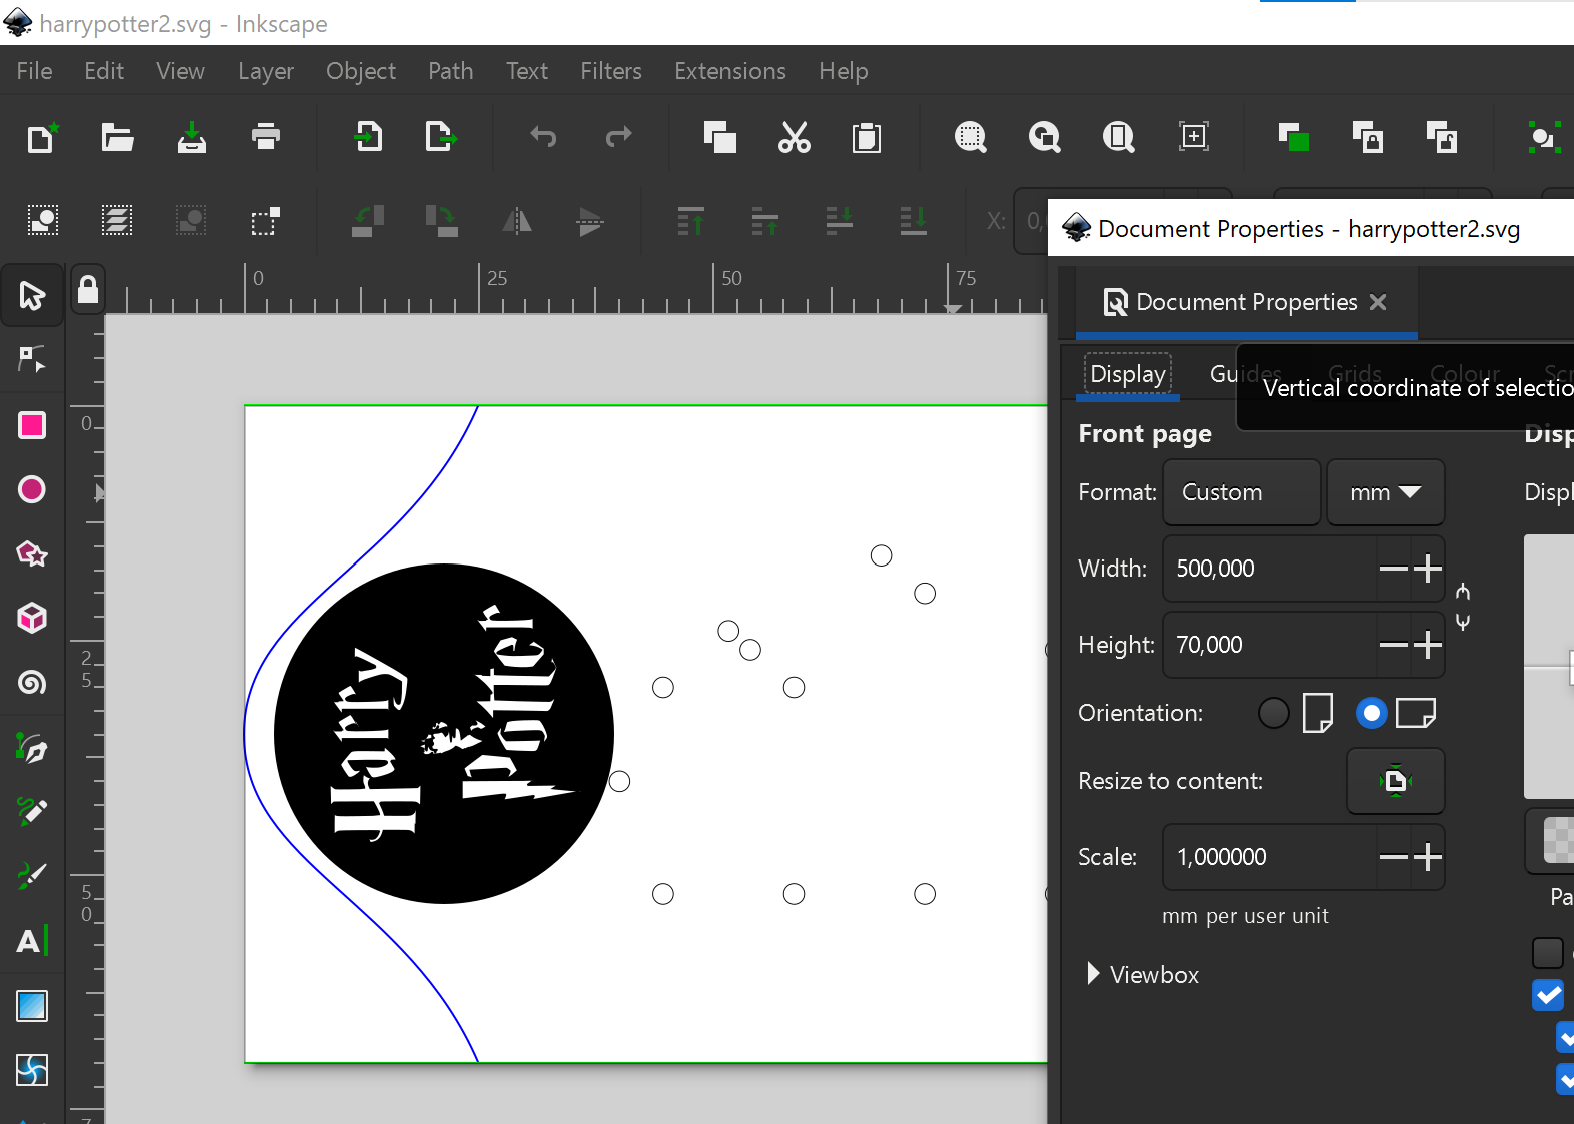Screen dimensions: 1574x1124
Task: Expand the Viewbox section
Action: pyautogui.click(x=1093, y=974)
